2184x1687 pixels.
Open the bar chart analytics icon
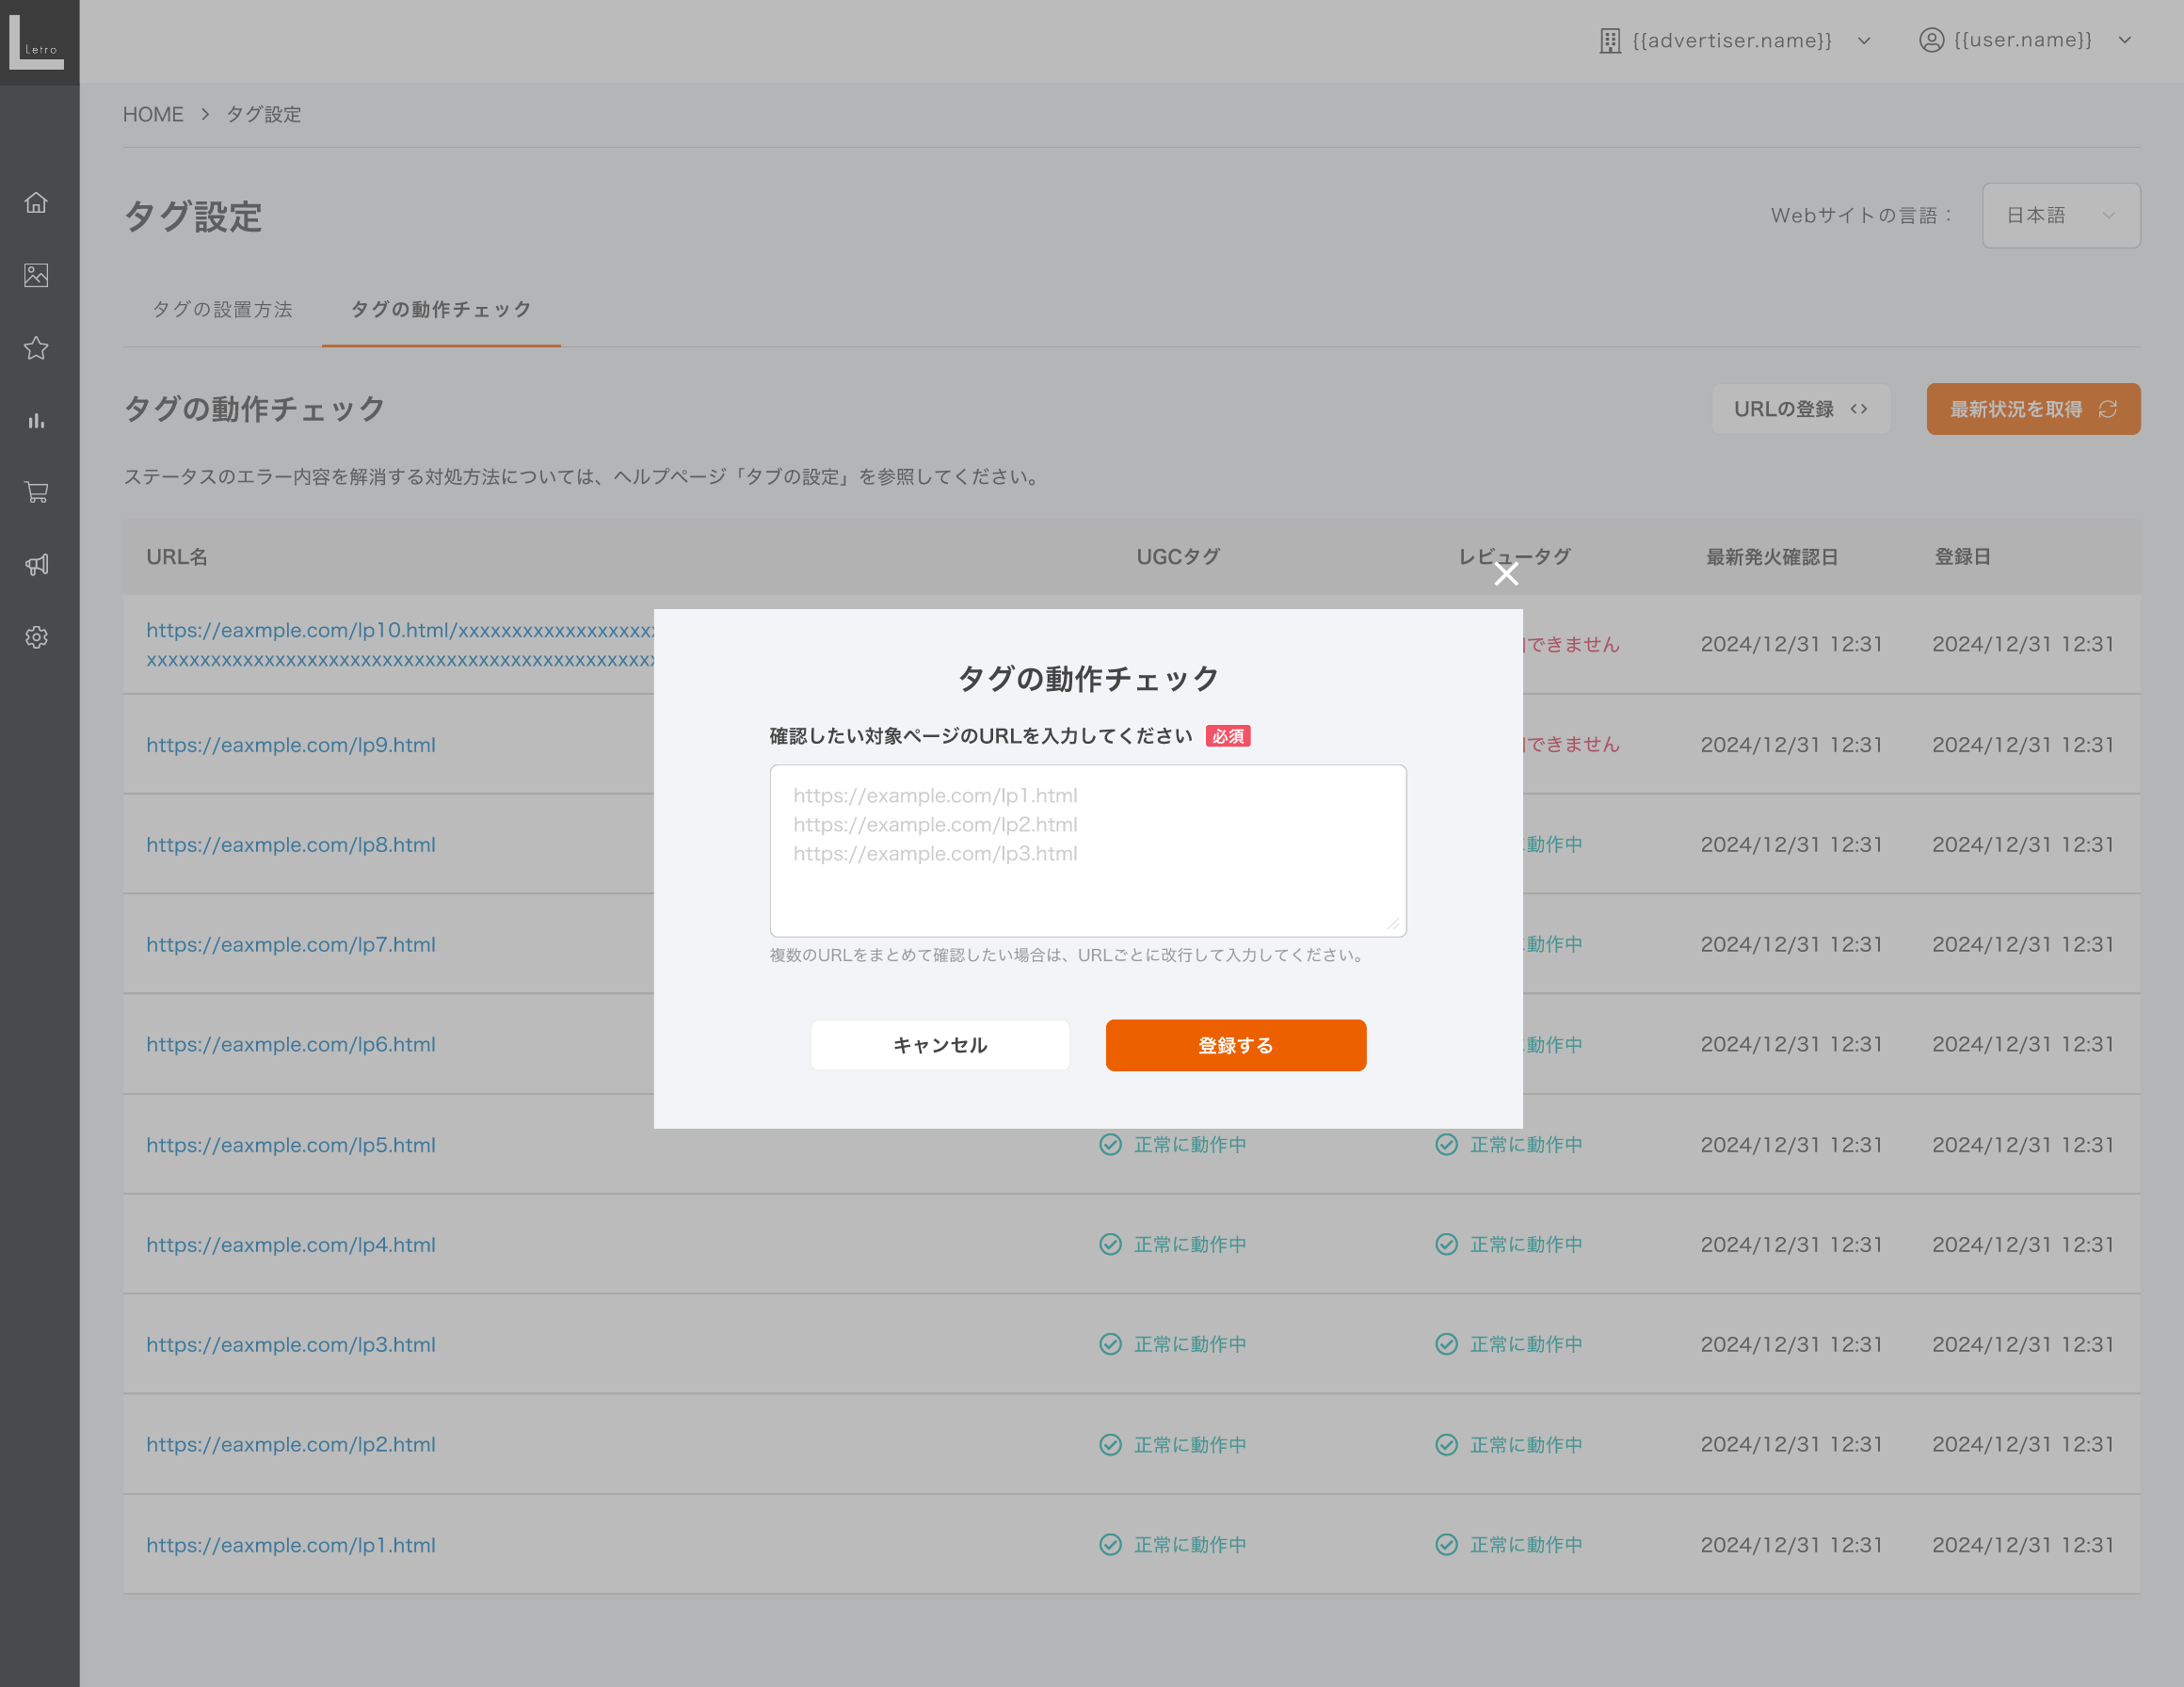[36, 421]
